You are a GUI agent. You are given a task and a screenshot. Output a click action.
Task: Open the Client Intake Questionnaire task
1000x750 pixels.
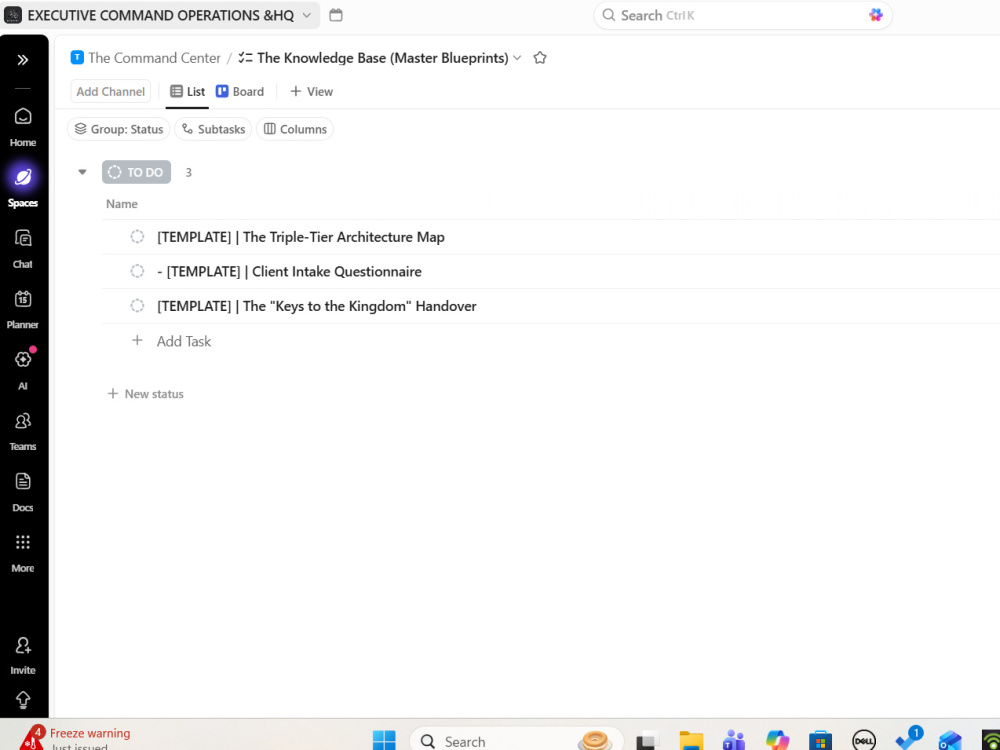(290, 272)
